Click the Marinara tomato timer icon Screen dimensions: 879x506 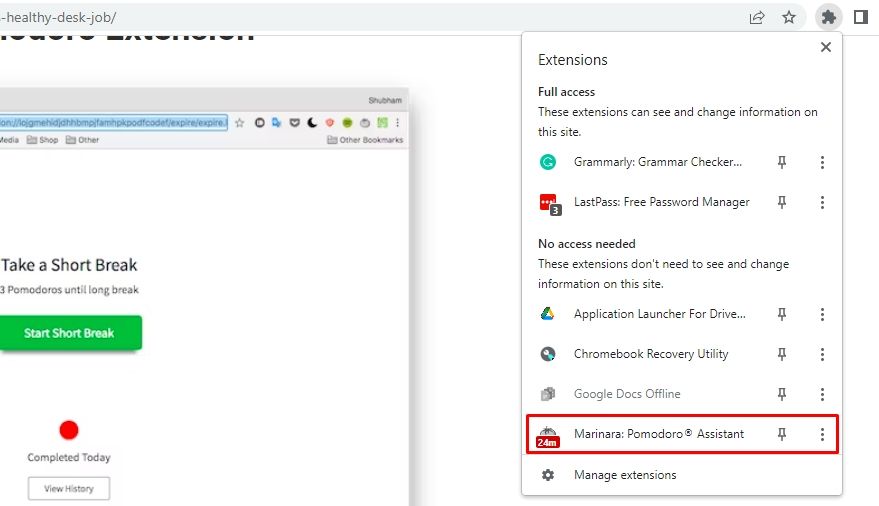click(x=548, y=436)
